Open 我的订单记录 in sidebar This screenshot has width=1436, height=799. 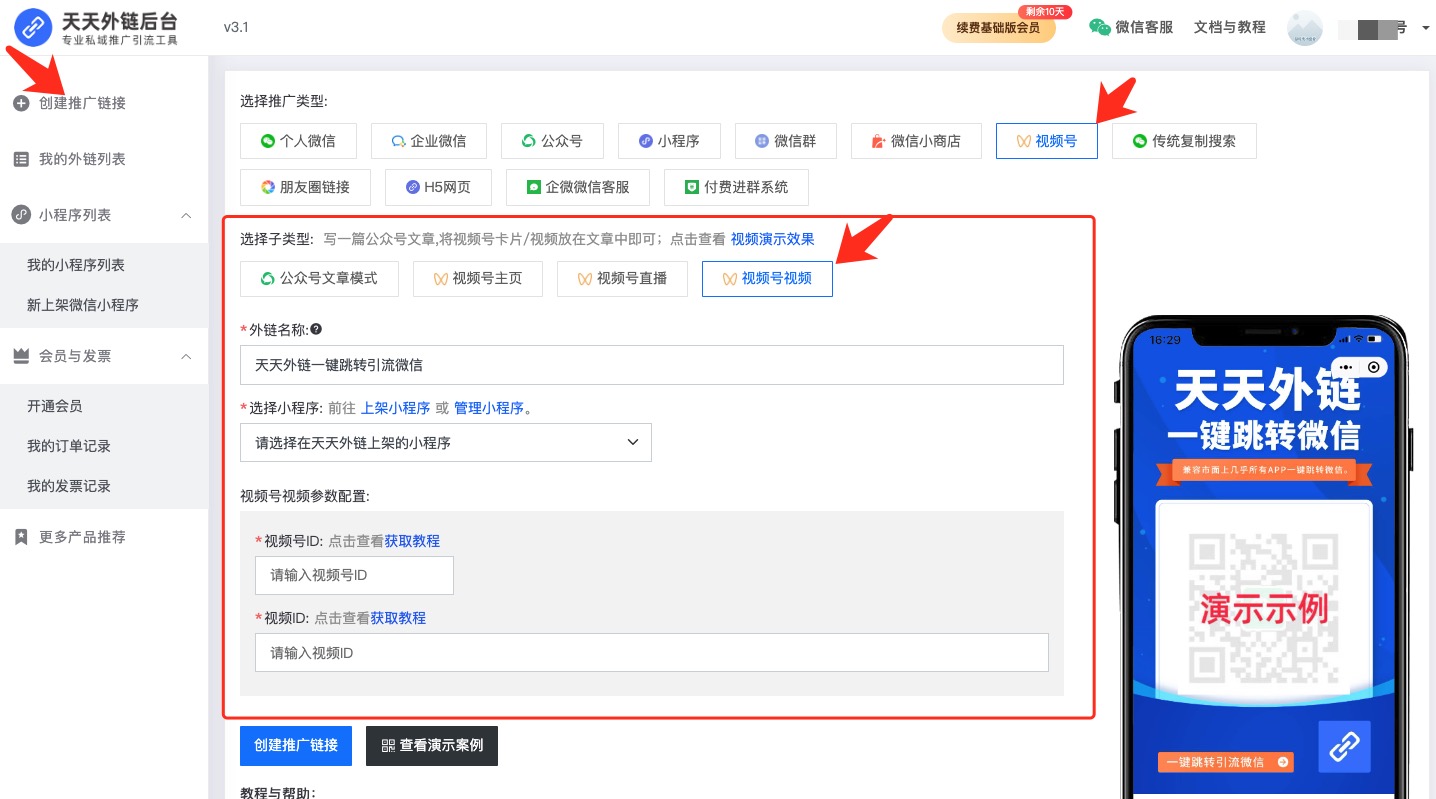69,446
